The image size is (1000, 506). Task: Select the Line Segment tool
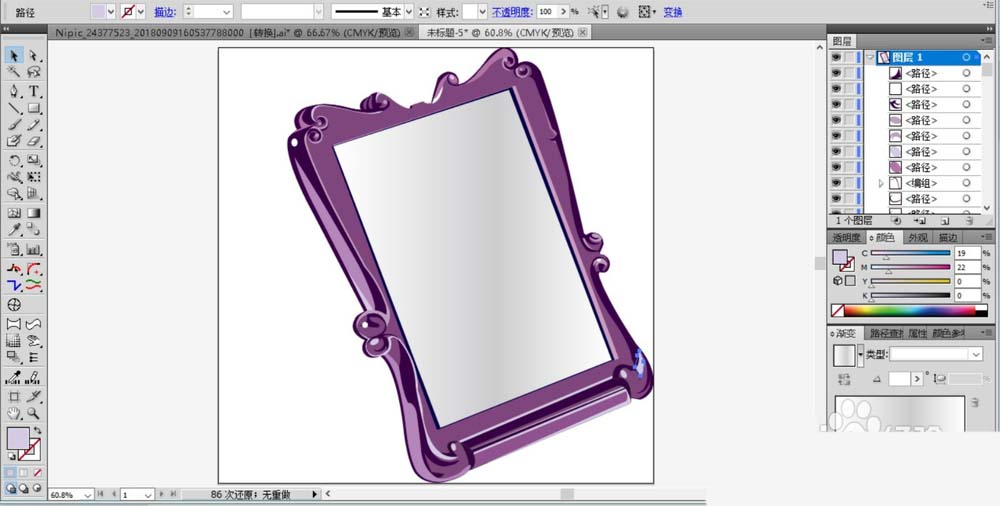[14, 108]
